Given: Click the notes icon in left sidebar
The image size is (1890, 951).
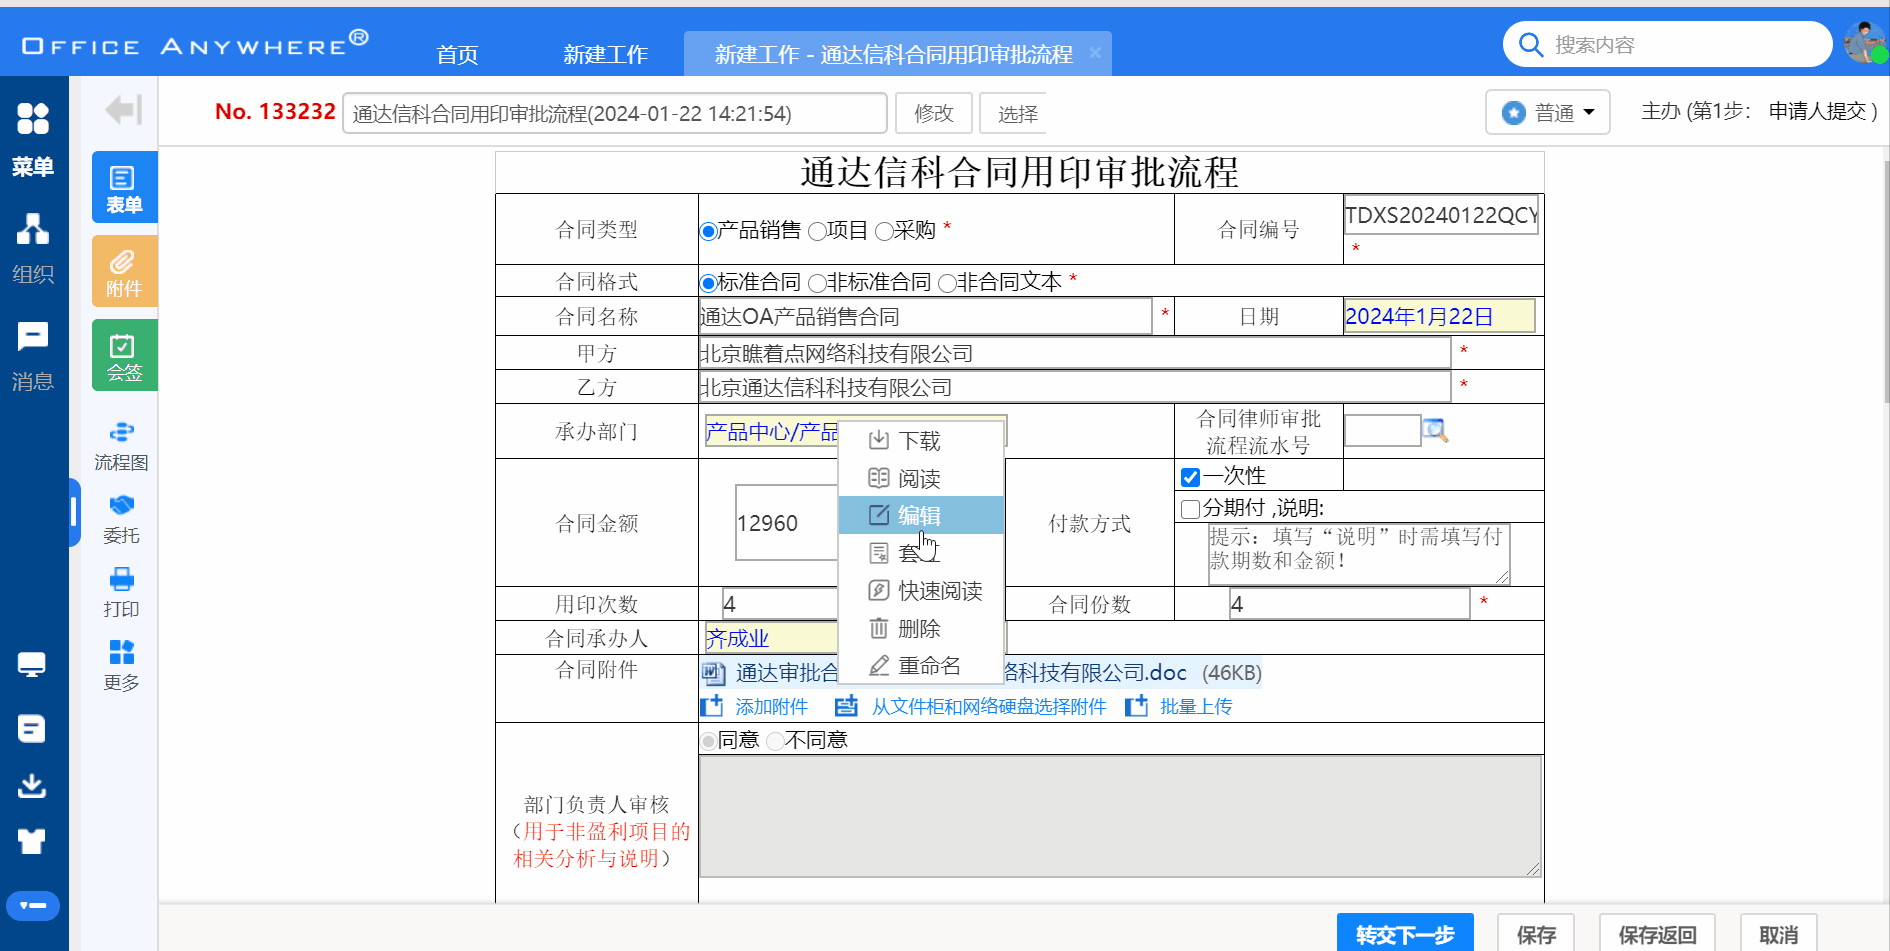Looking at the screenshot, I should 32,729.
